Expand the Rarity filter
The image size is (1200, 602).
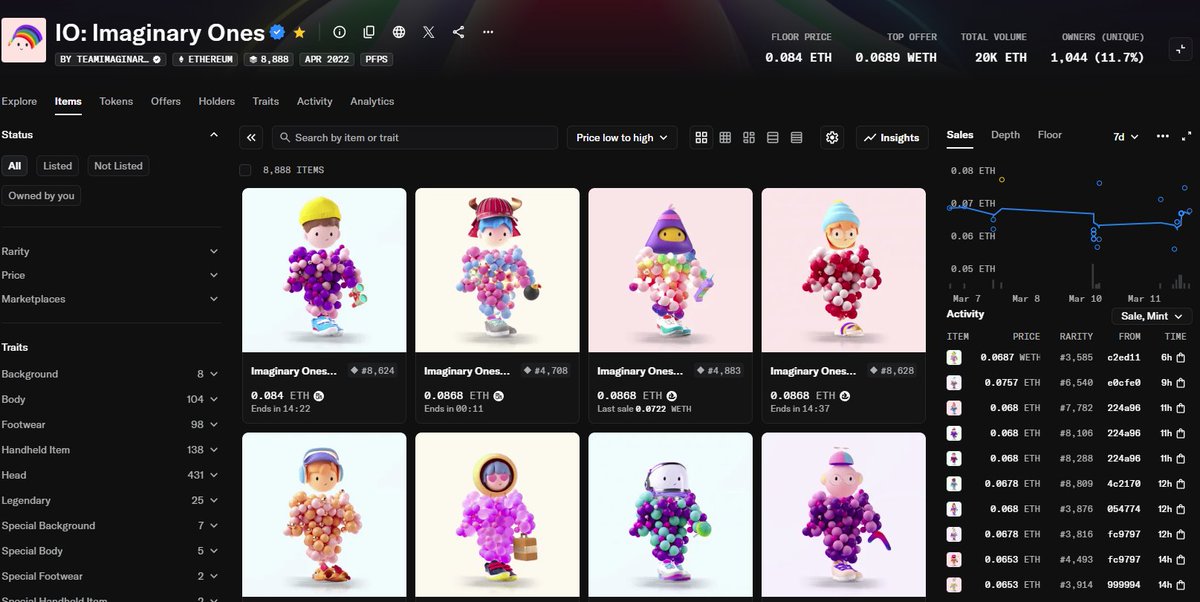click(x=110, y=252)
